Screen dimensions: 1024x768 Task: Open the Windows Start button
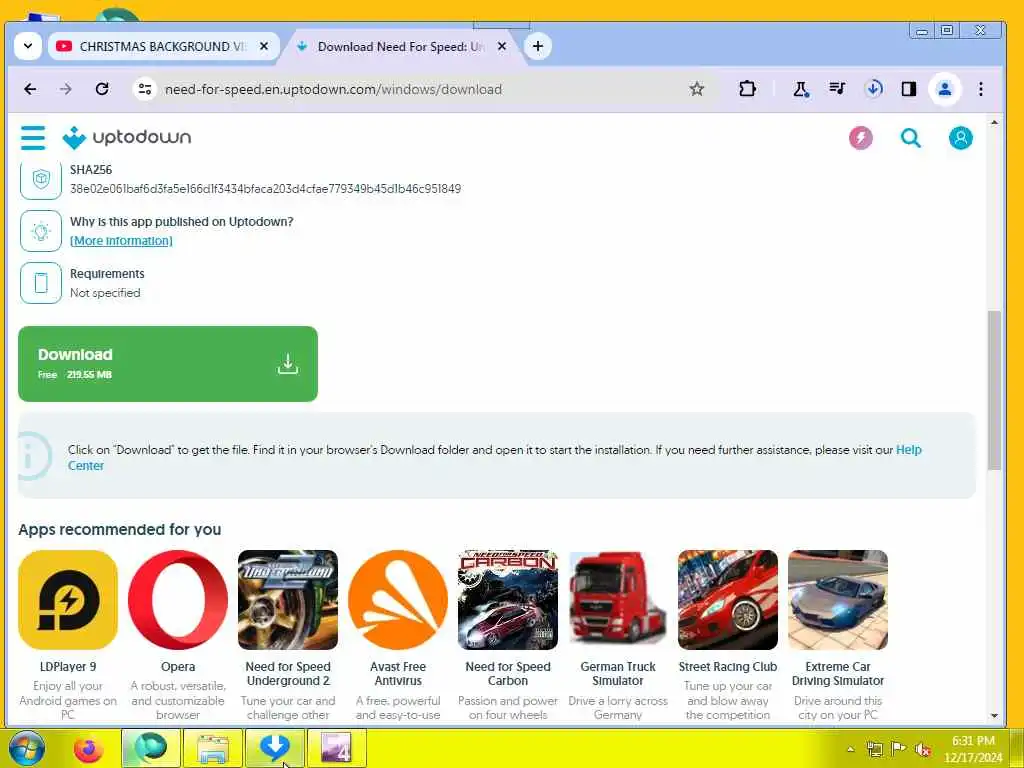(x=26, y=748)
